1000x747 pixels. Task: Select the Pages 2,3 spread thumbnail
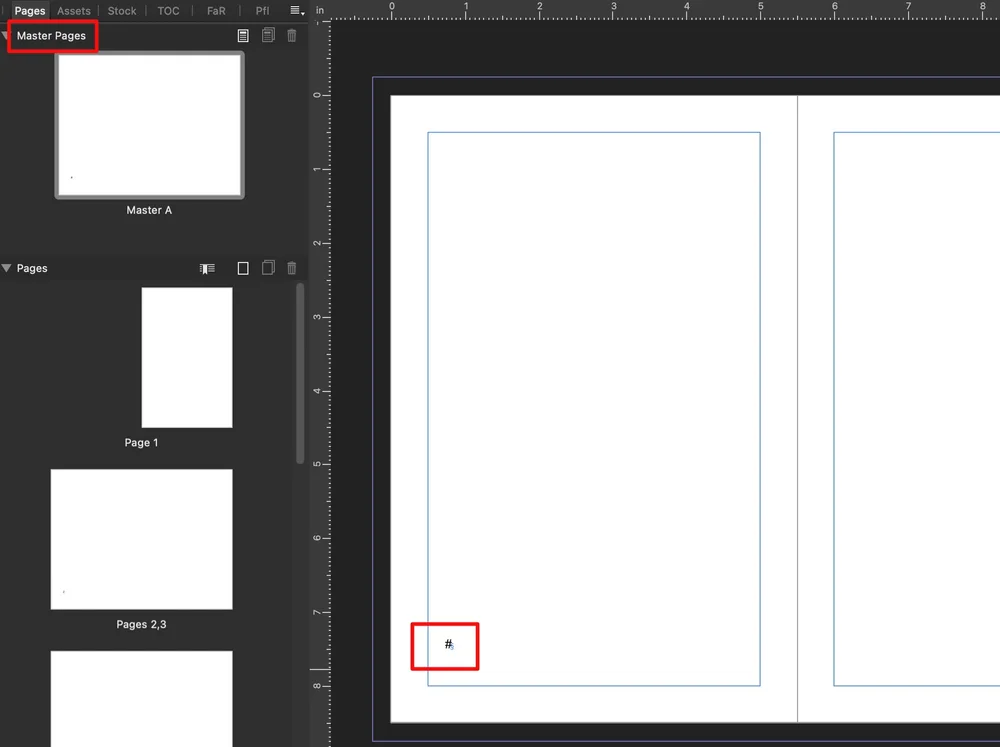point(141,539)
